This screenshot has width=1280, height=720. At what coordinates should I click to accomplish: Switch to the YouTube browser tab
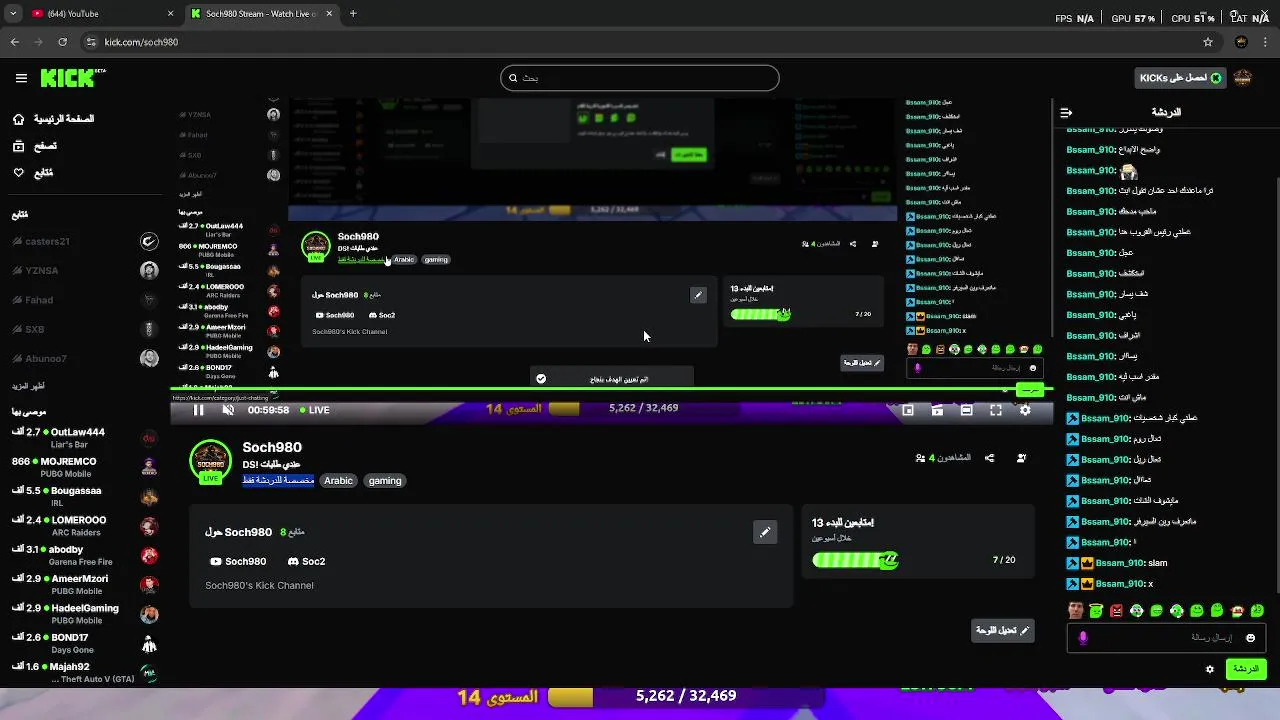(98, 14)
